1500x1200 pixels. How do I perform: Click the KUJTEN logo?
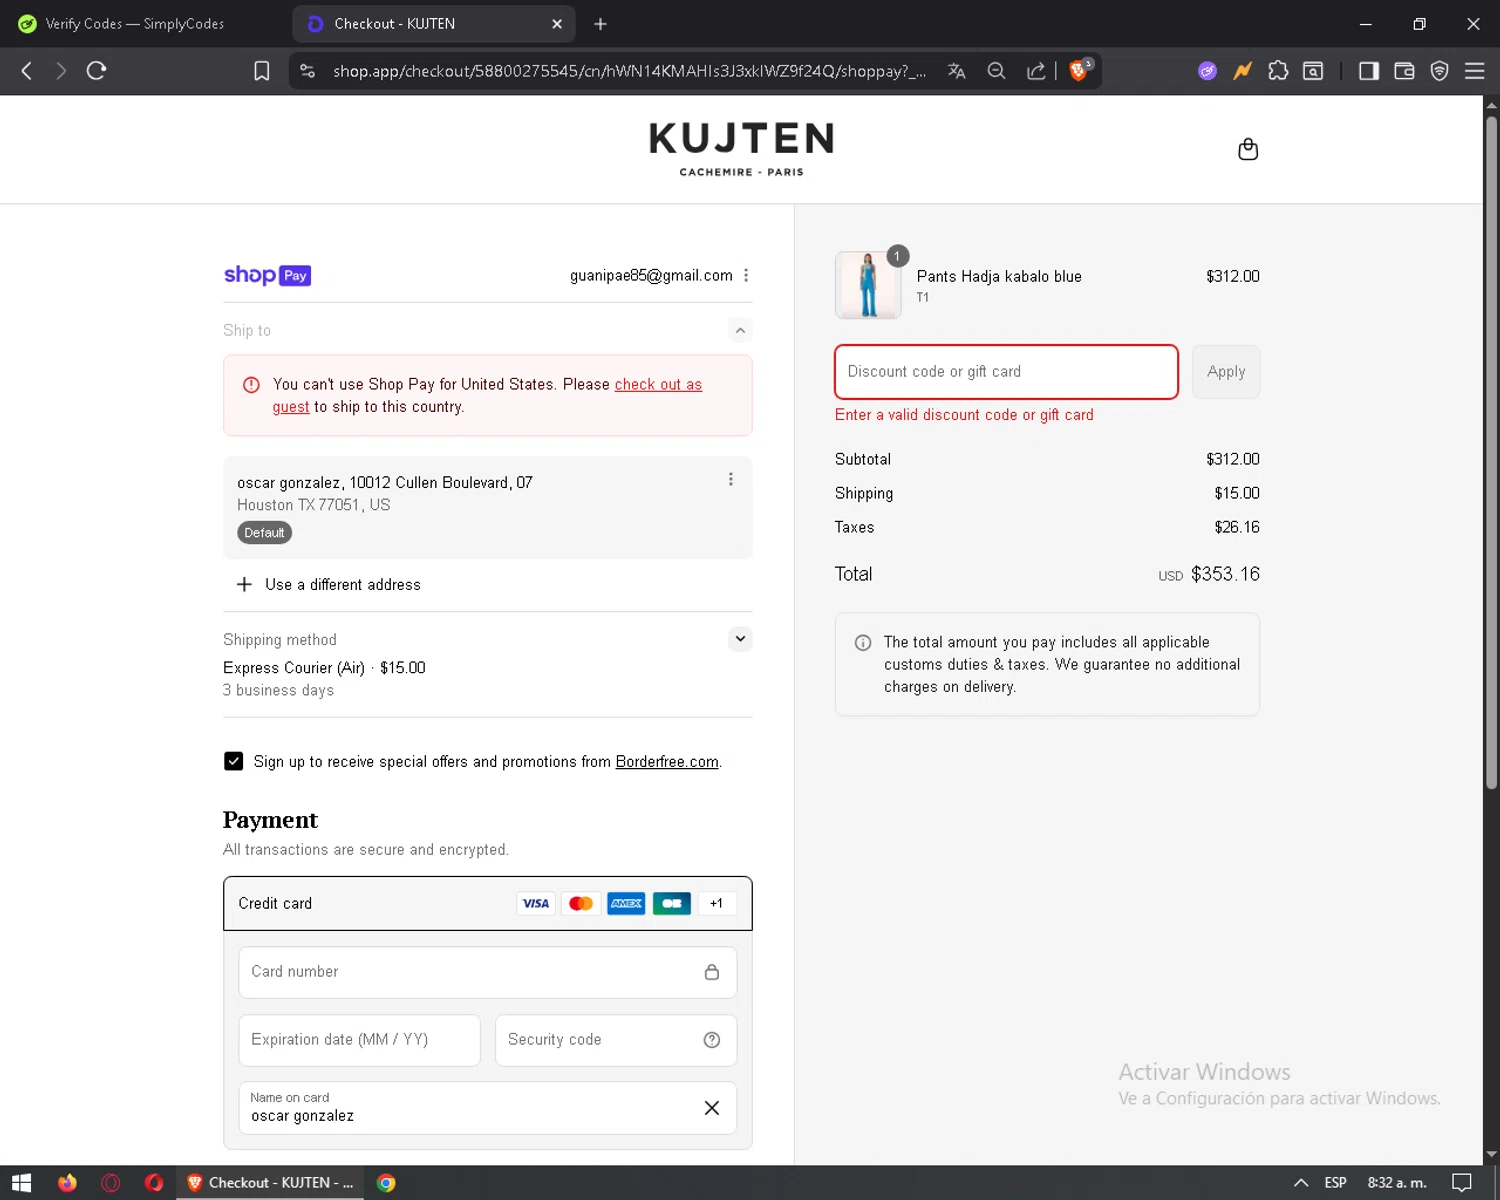coord(742,149)
